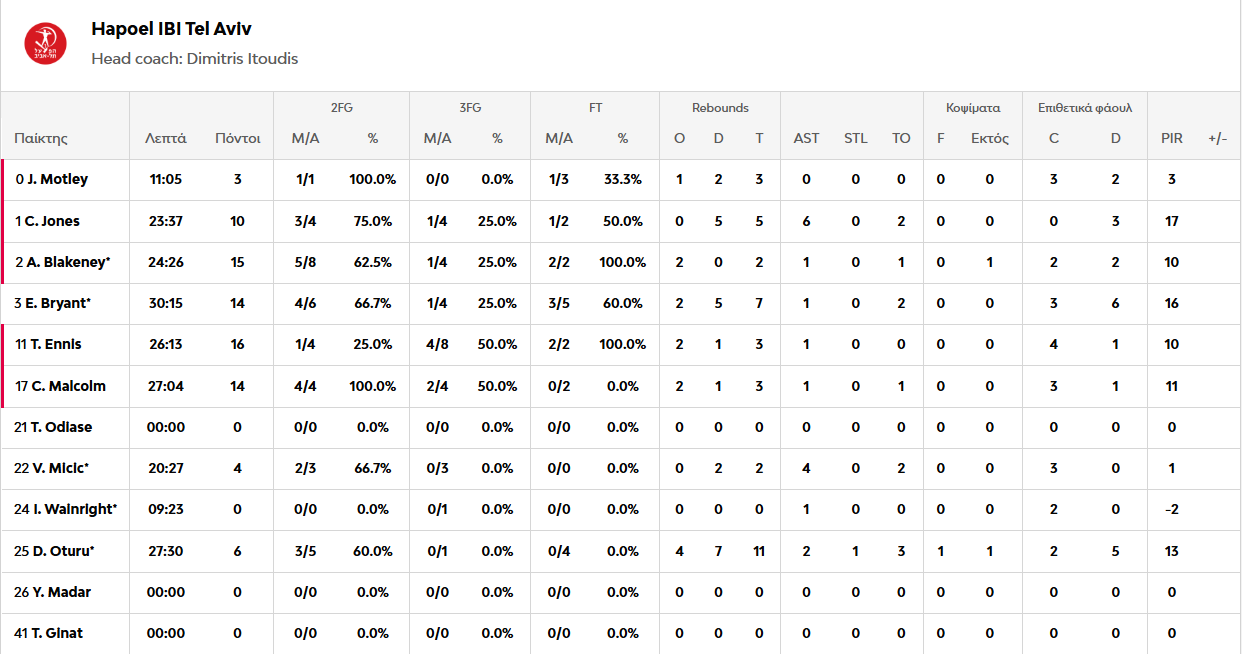Viewport: 1242px width, 654px height.
Task: Select C. Malcolm in the roster
Action: pos(67,386)
